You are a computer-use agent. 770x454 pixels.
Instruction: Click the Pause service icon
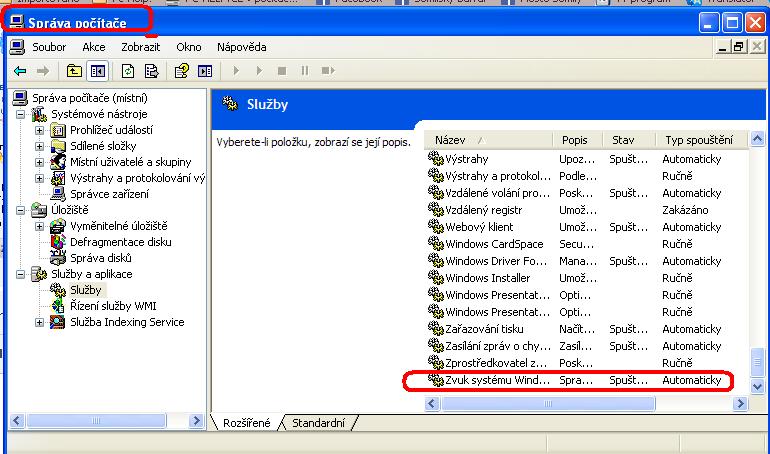coord(305,71)
